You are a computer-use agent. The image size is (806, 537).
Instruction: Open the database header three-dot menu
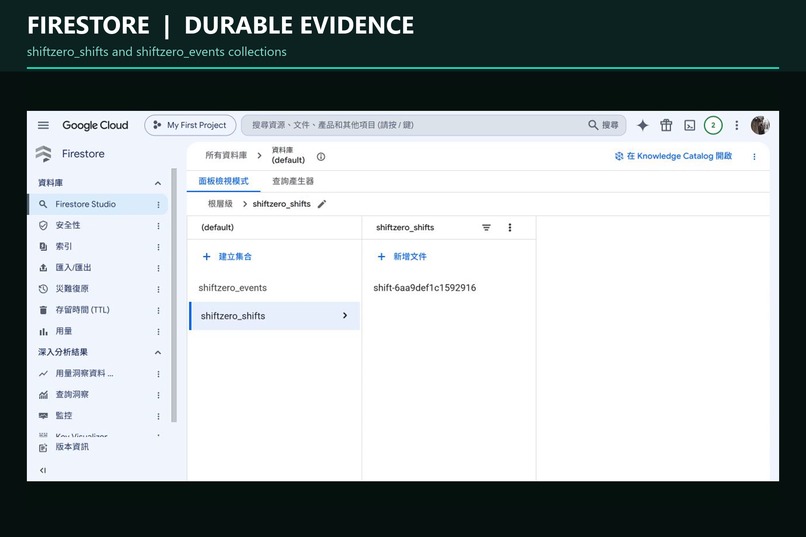754,157
